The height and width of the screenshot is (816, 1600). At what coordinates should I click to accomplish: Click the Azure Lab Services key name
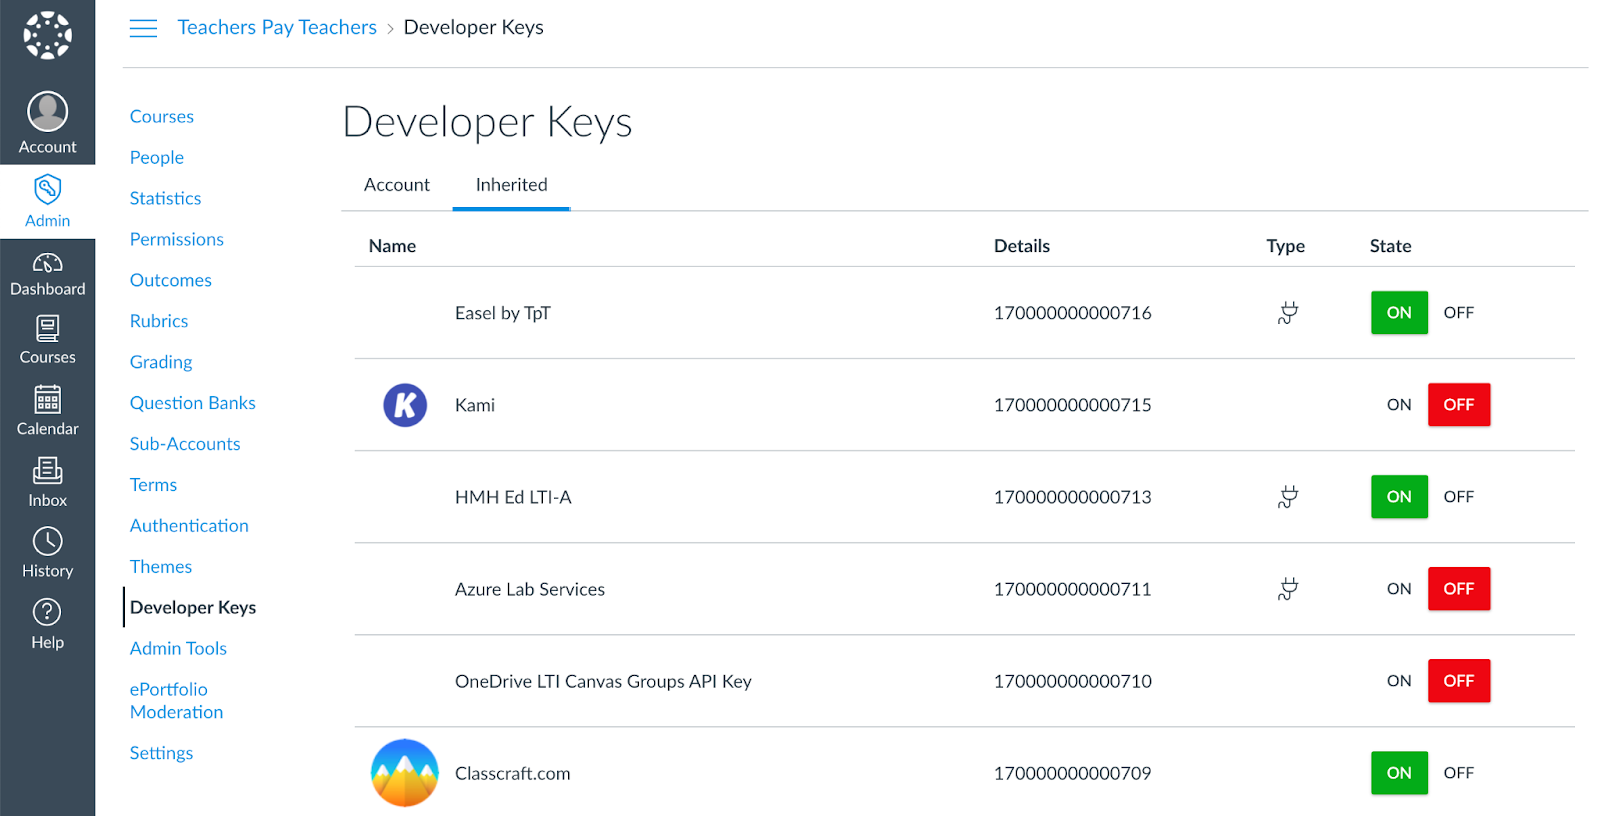(530, 589)
